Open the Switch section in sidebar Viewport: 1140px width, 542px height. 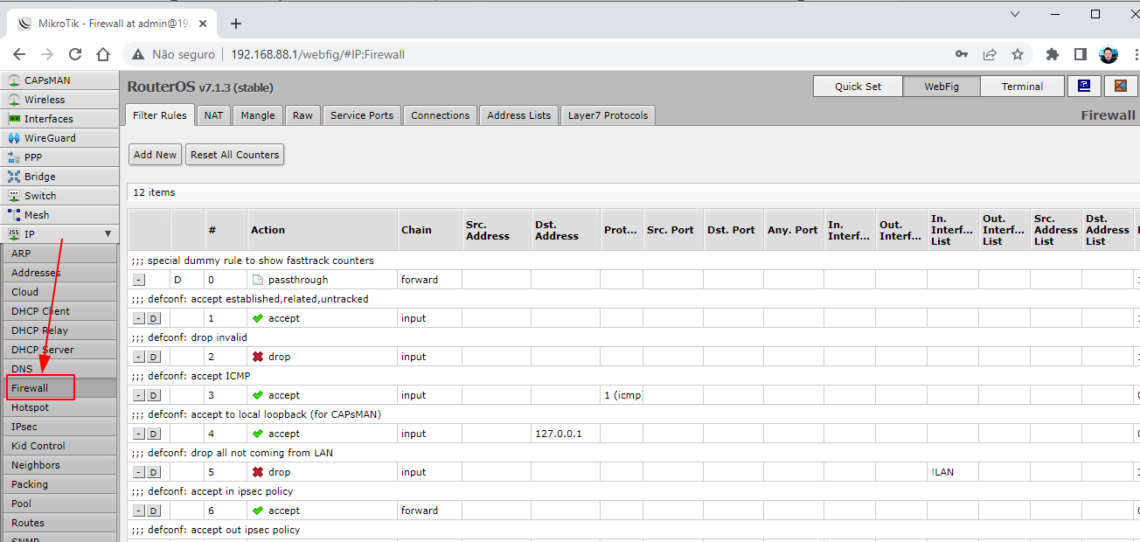tap(59, 196)
